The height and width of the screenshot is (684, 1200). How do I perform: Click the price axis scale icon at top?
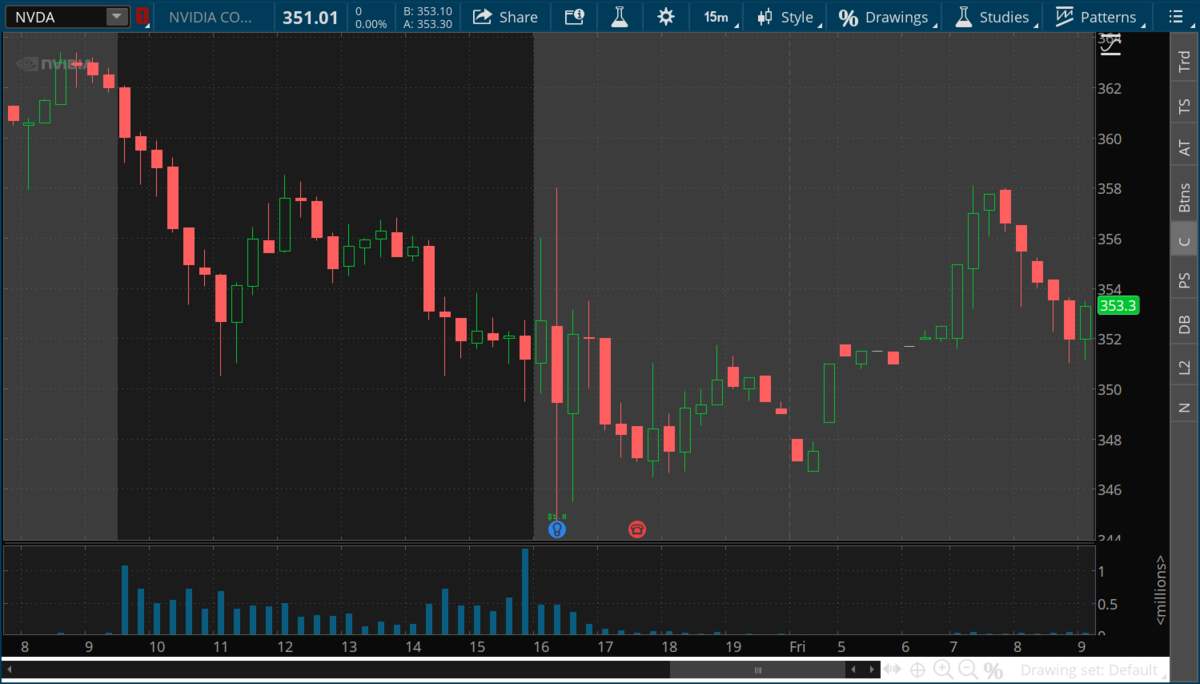[1110, 44]
